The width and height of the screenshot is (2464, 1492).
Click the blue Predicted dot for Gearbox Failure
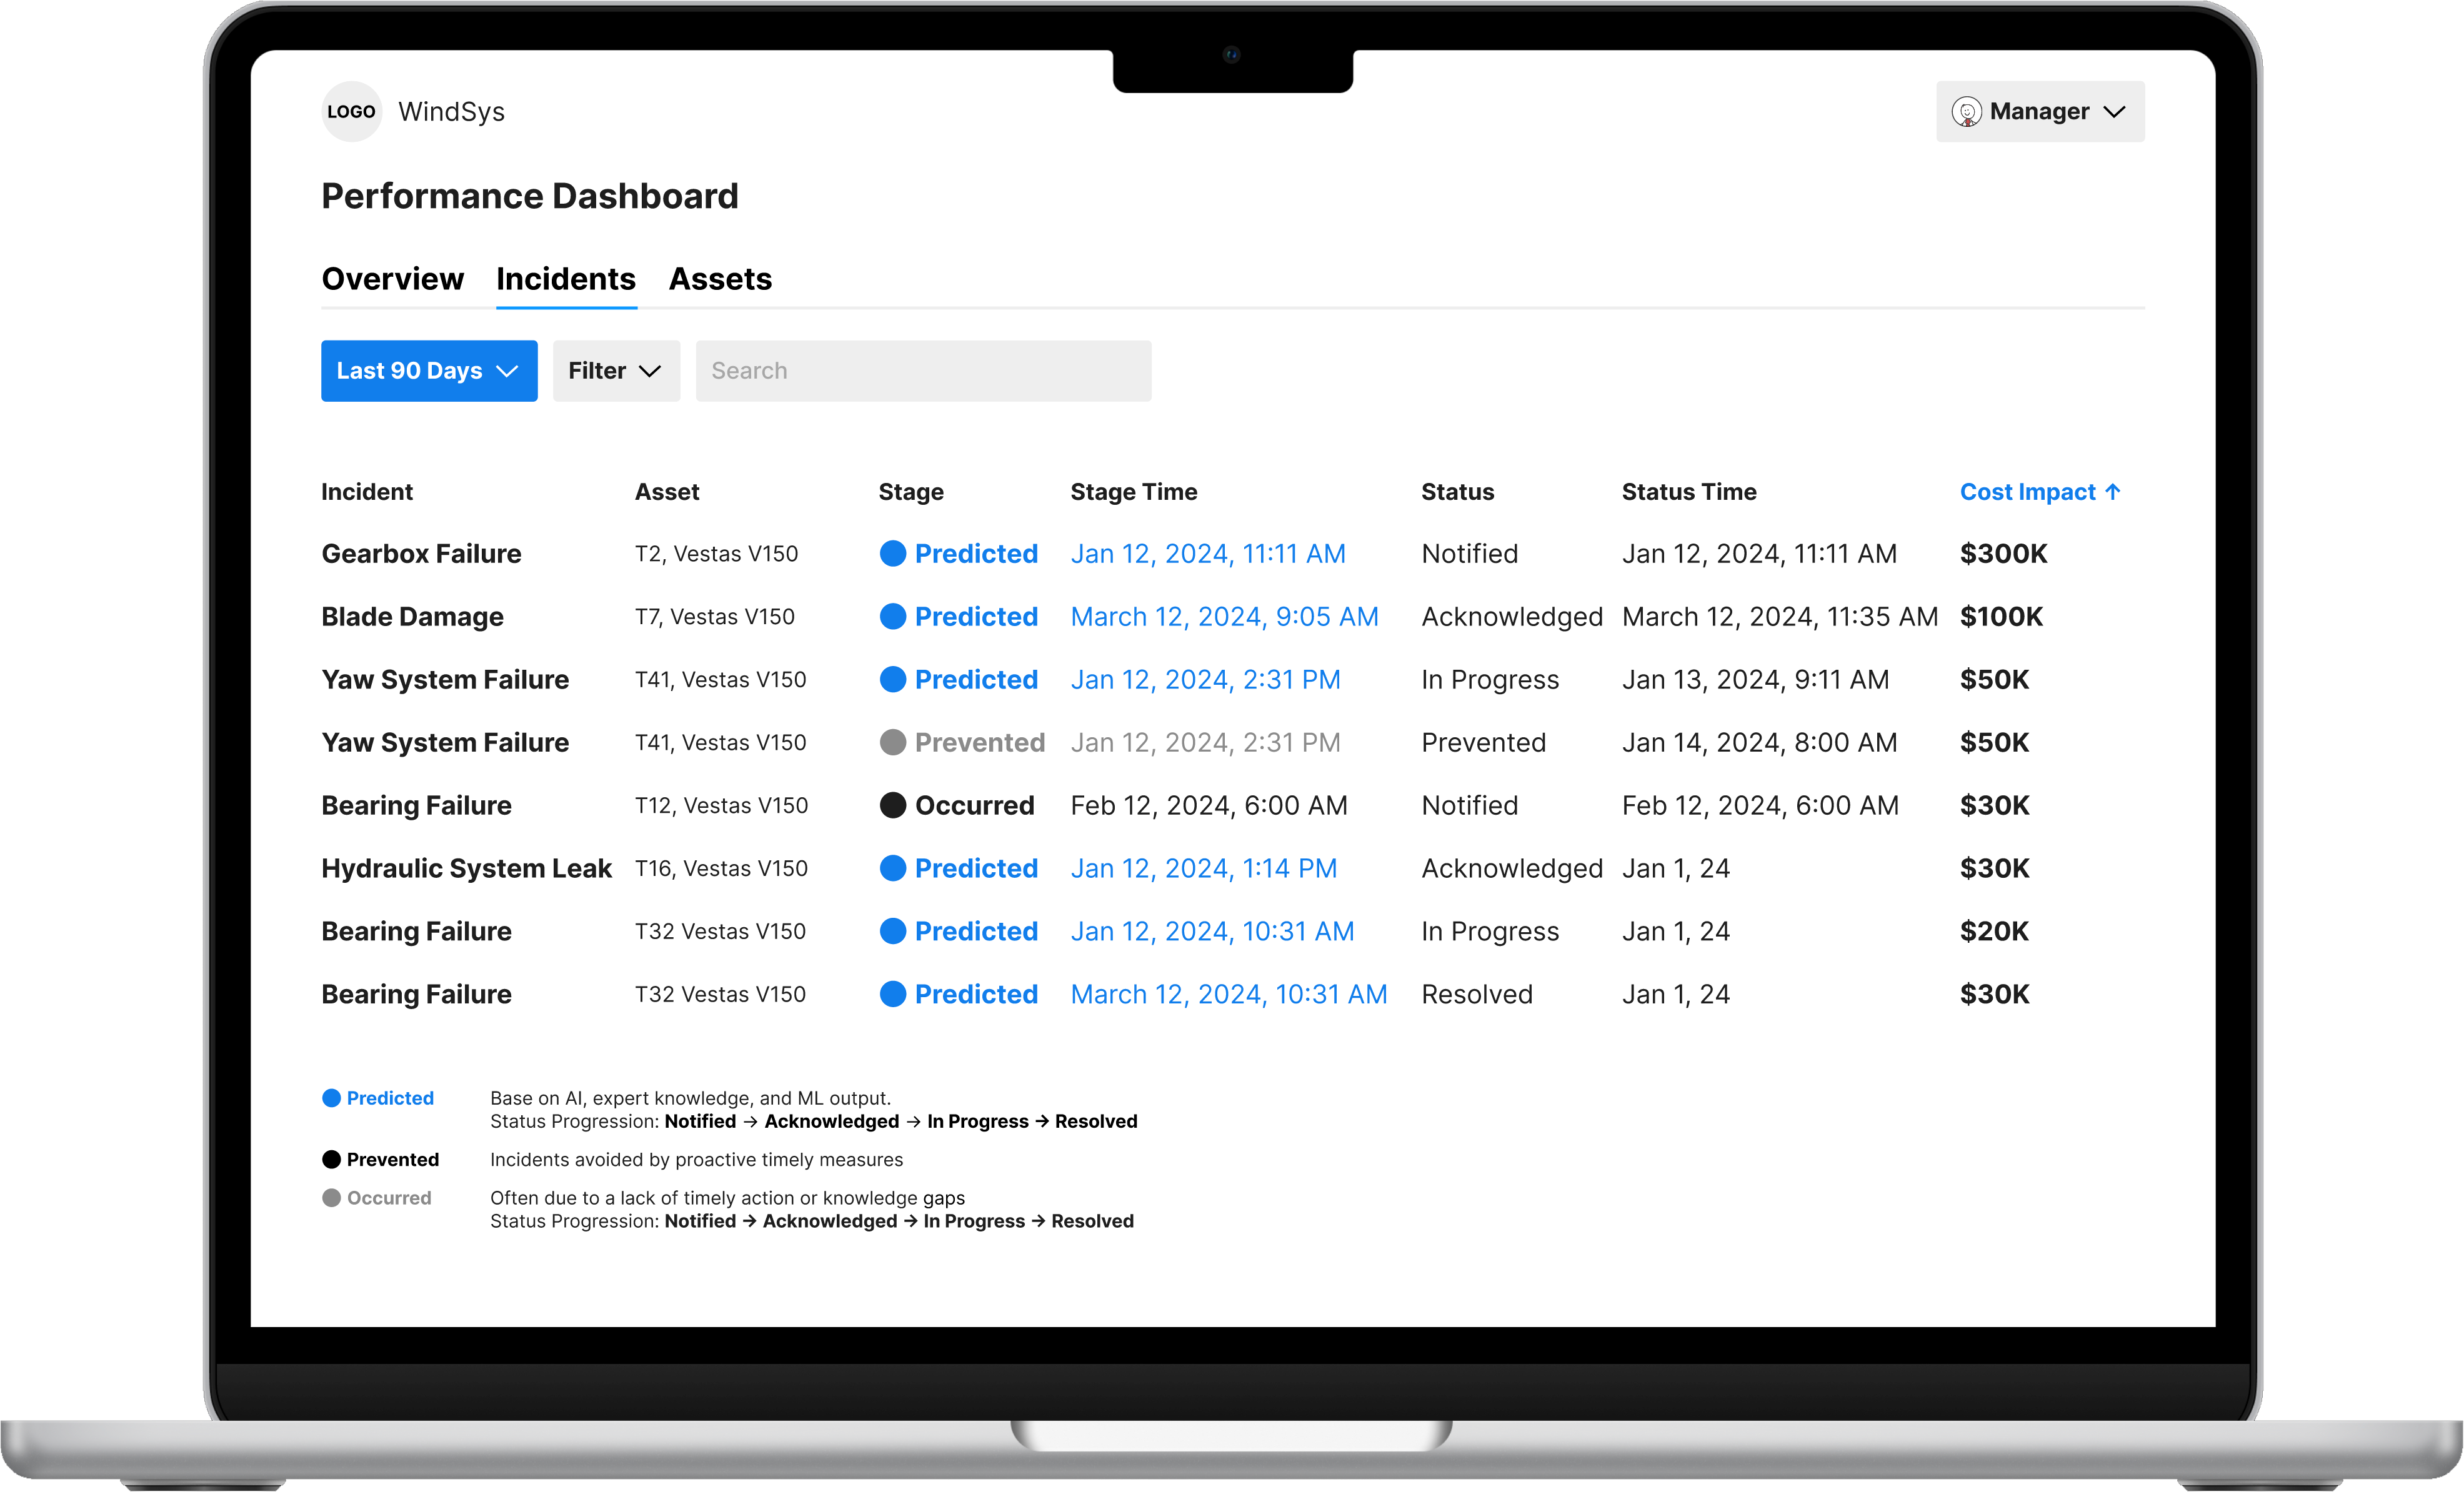(892, 553)
